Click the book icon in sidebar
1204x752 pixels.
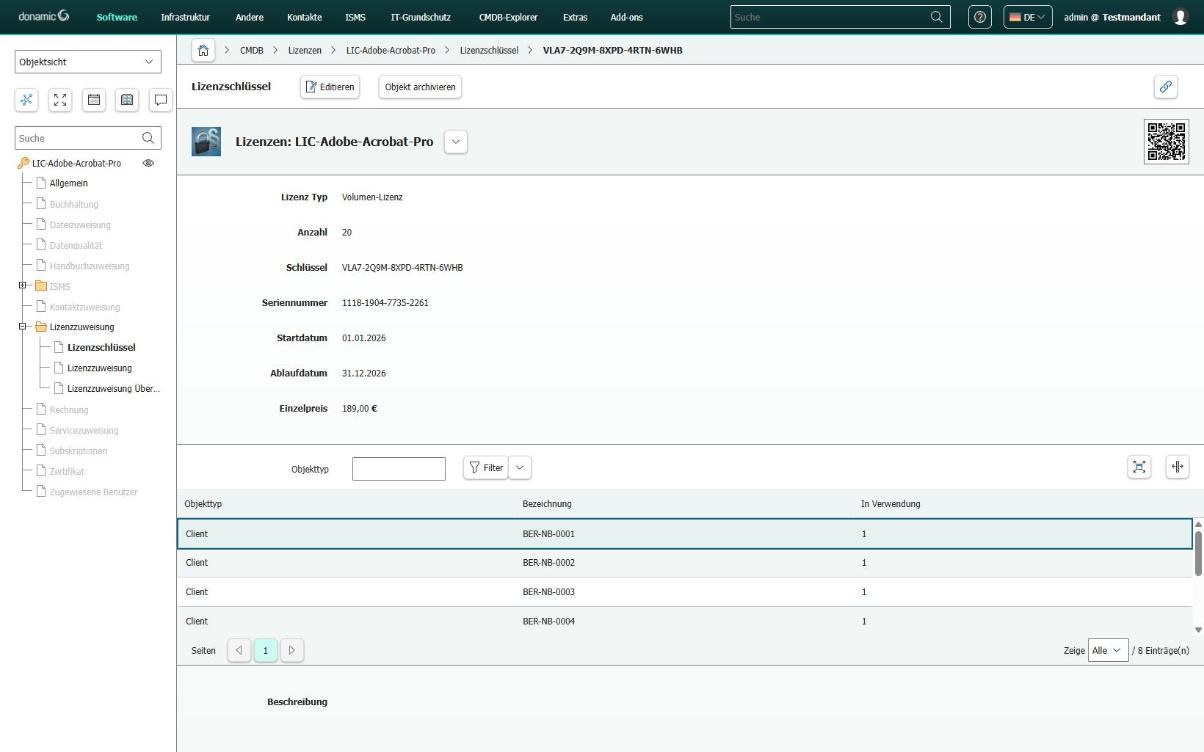[127, 99]
